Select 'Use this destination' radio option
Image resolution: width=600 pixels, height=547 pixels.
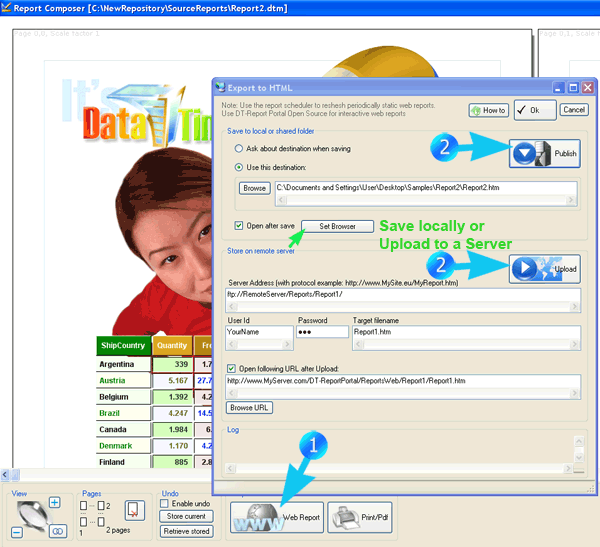pyautogui.click(x=239, y=167)
